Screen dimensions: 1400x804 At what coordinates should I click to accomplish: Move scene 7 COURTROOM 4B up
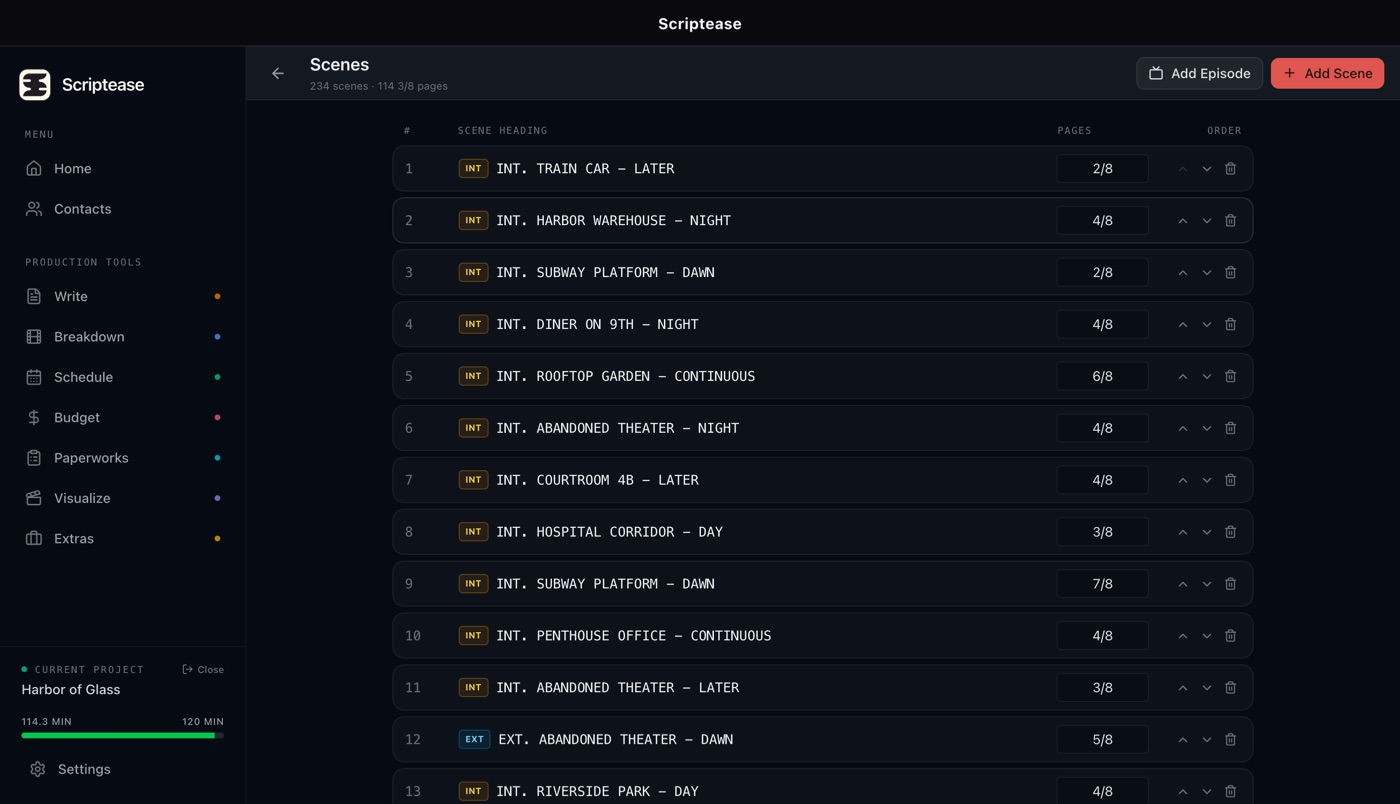(1183, 481)
